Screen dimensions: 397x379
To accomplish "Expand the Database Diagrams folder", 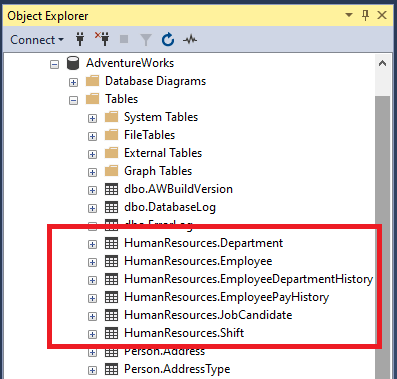I will [x=73, y=82].
